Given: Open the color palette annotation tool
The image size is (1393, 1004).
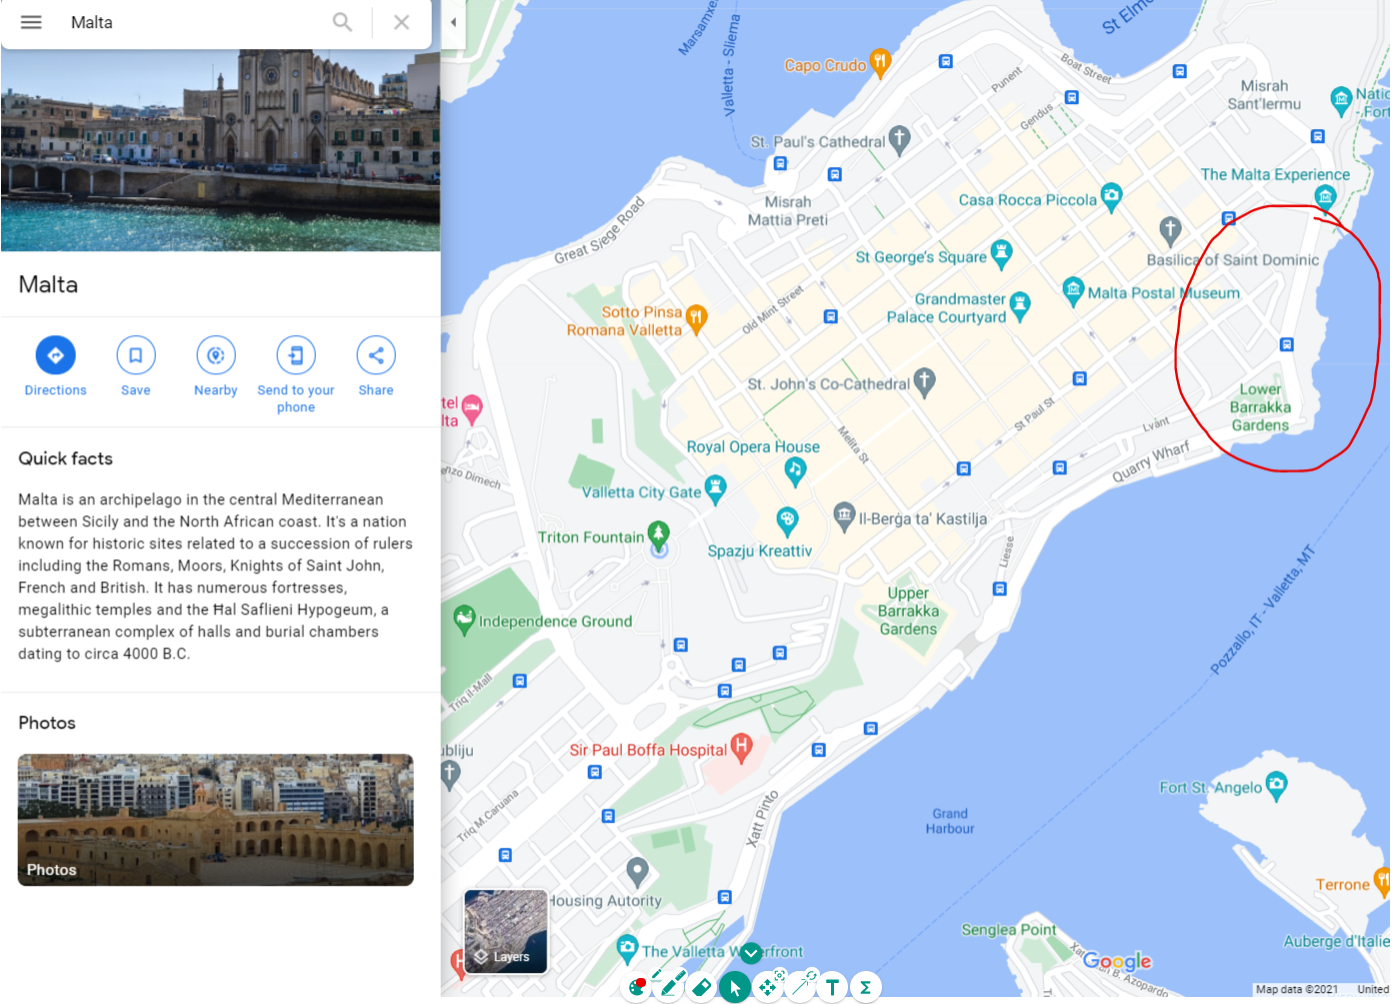Looking at the screenshot, I should coord(637,988).
